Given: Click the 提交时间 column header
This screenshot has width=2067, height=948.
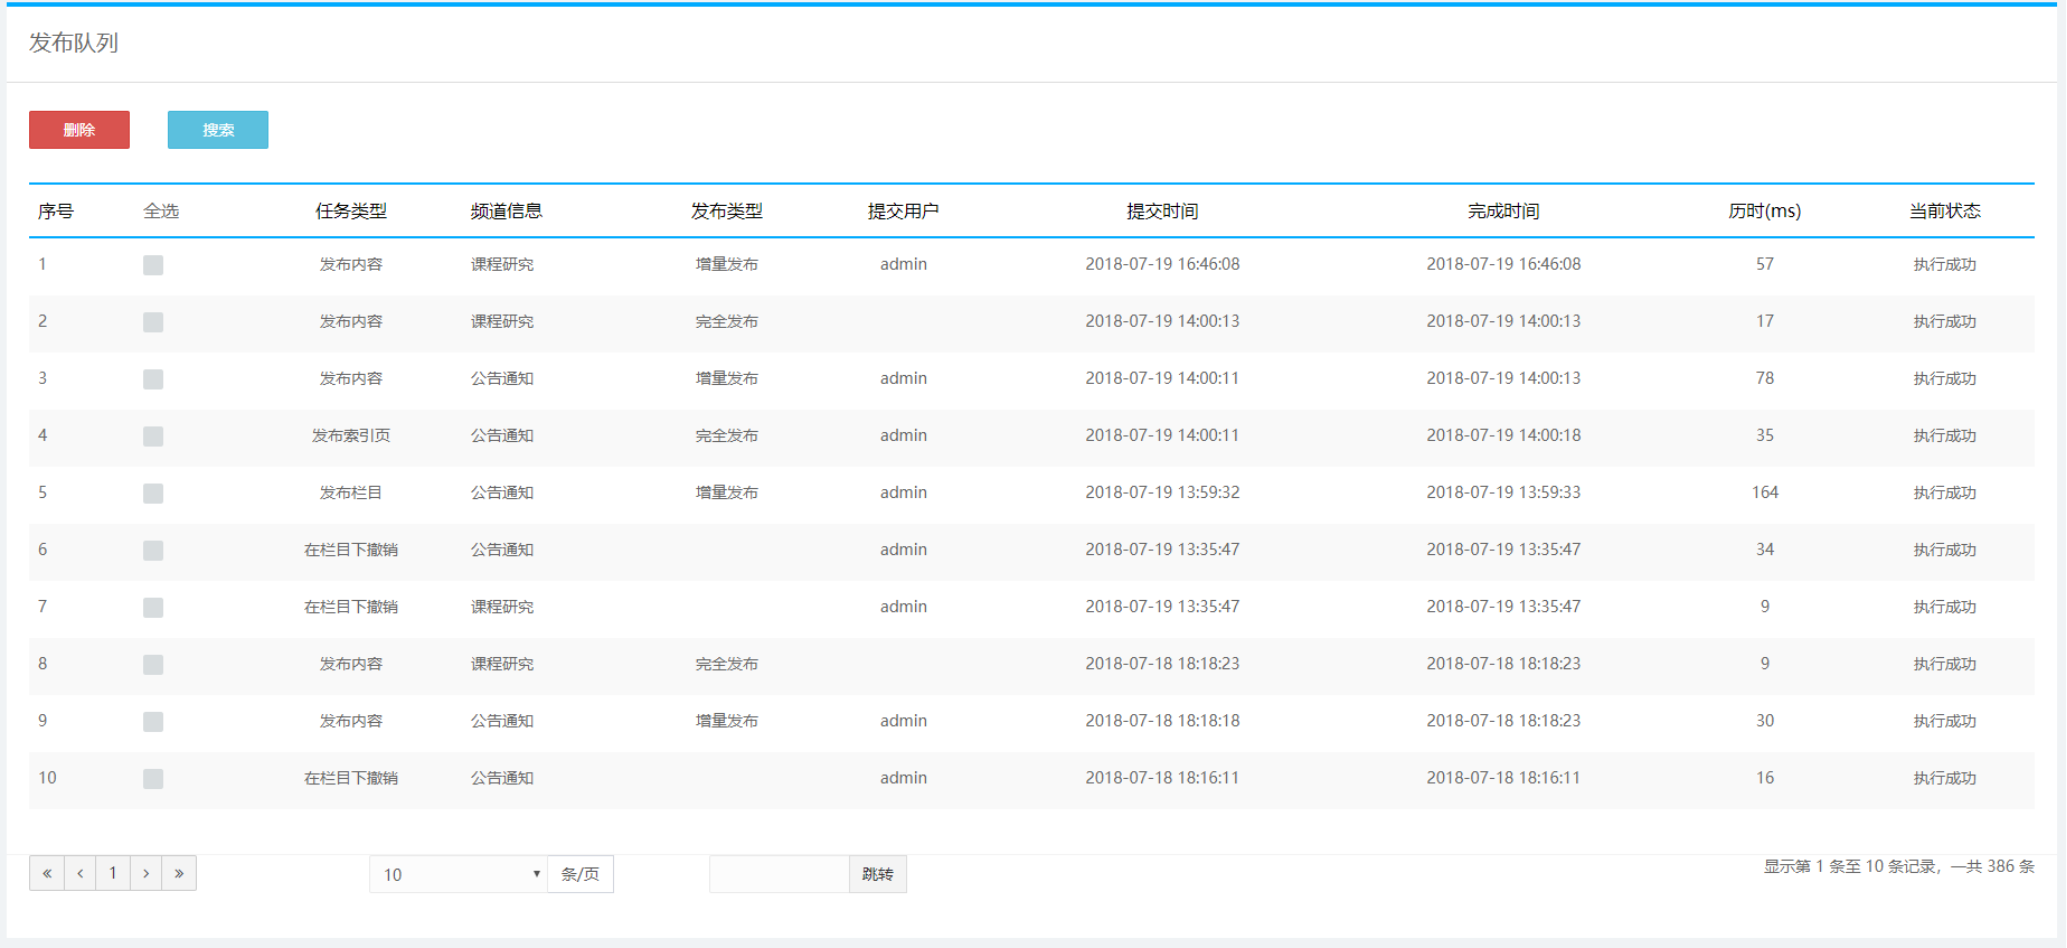Looking at the screenshot, I should 1162,211.
